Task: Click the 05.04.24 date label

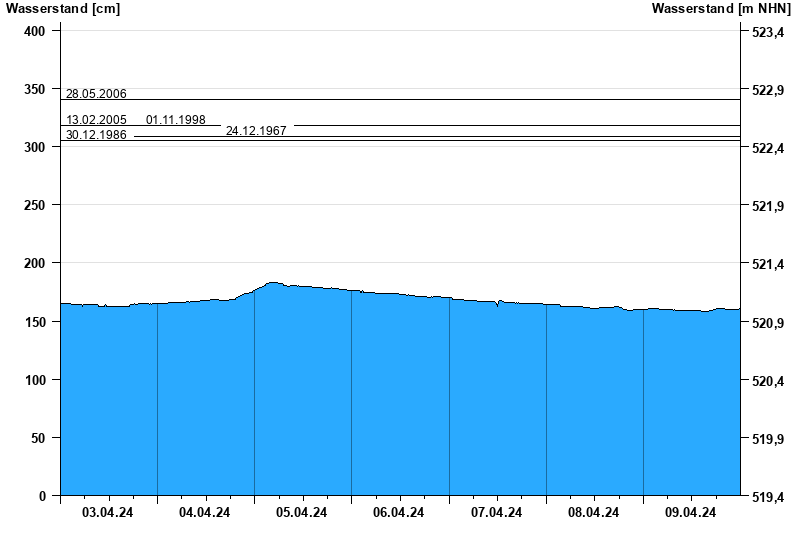Action: click(302, 513)
